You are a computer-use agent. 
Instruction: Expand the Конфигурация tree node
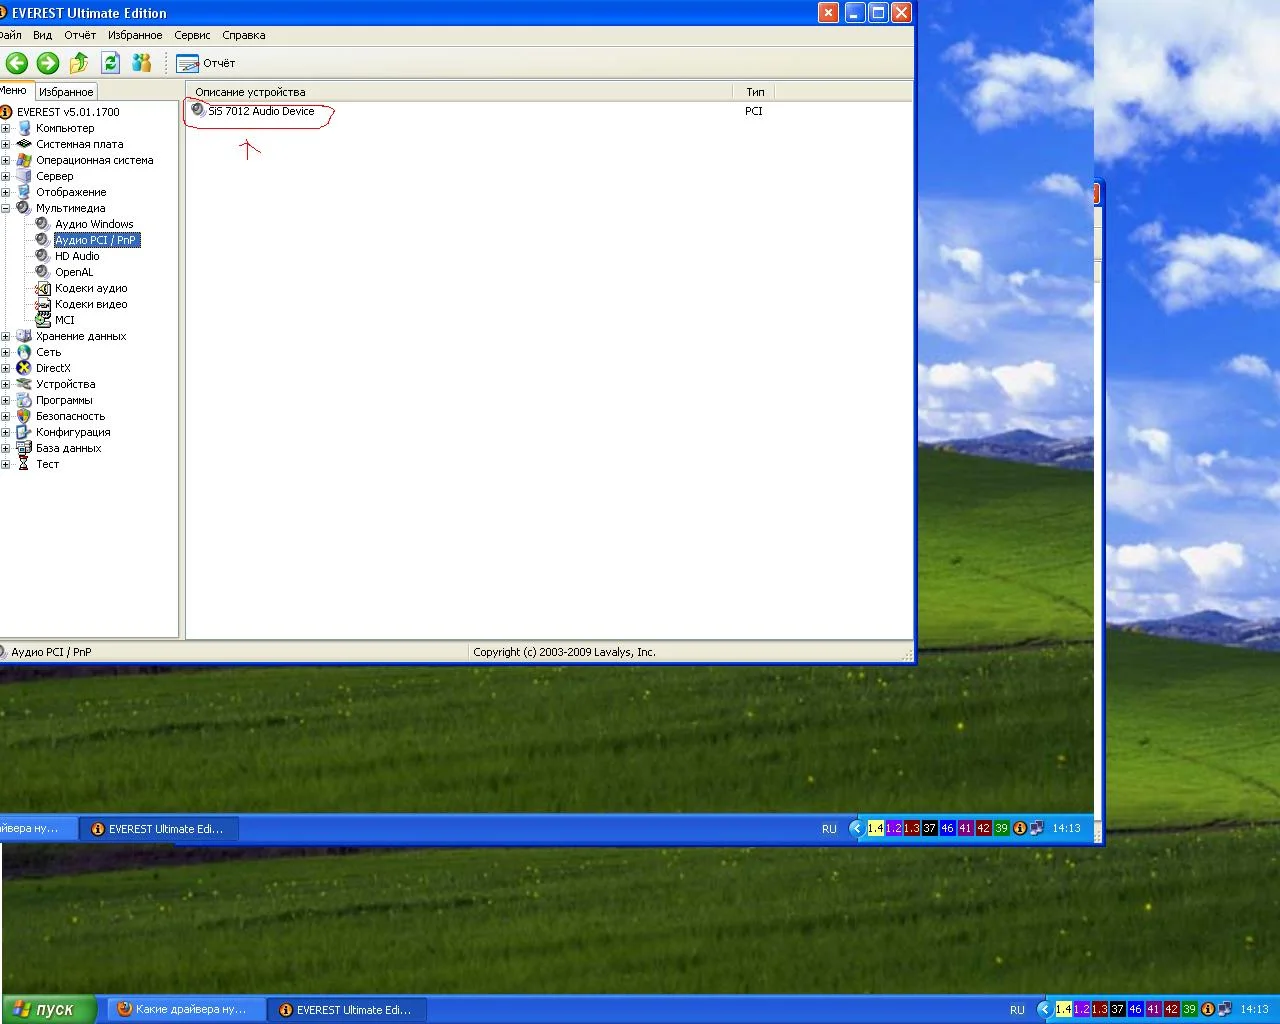5,432
